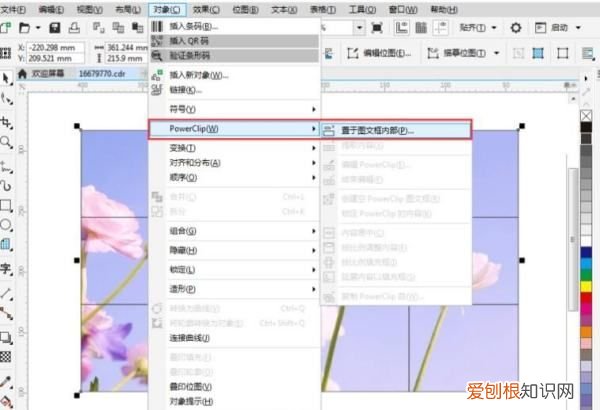Click the top-right selection handle of image

point(522,126)
